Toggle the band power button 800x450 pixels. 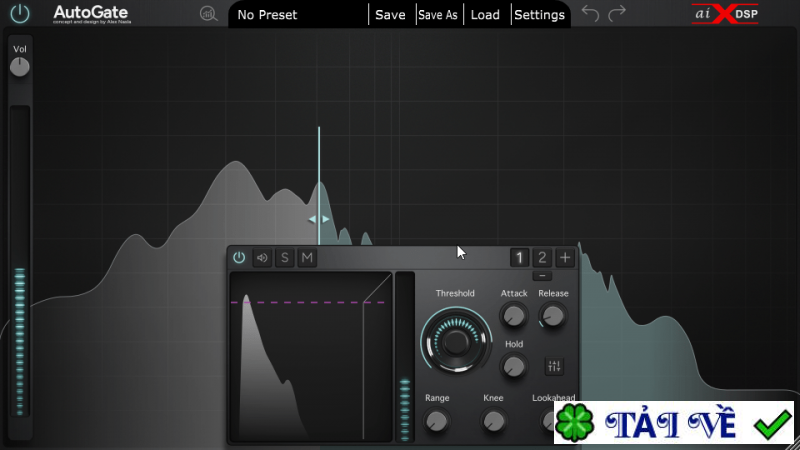pos(239,258)
